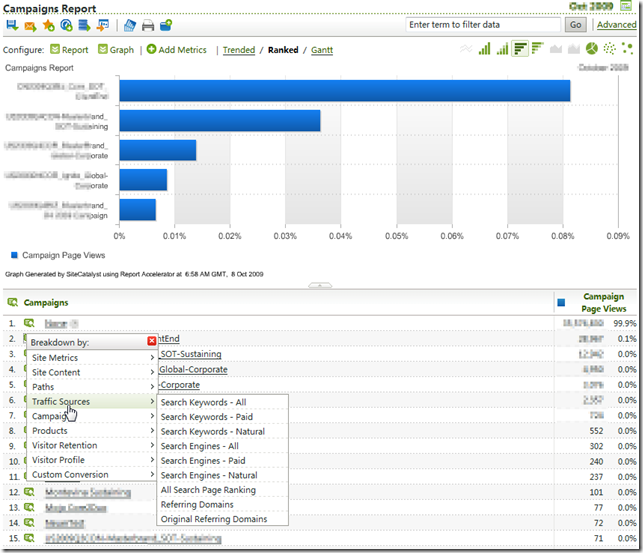Select the pie chart graph type
Screen dimensions: 643x553
pos(592,49)
